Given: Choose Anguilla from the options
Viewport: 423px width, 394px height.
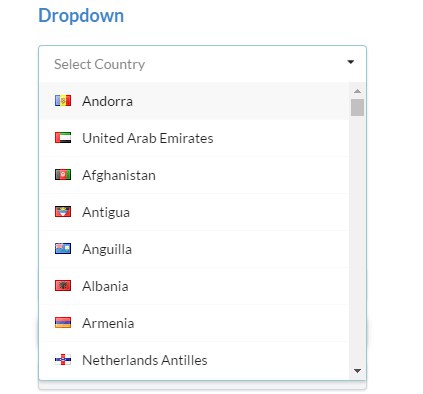Looking at the screenshot, I should pyautogui.click(x=194, y=249).
